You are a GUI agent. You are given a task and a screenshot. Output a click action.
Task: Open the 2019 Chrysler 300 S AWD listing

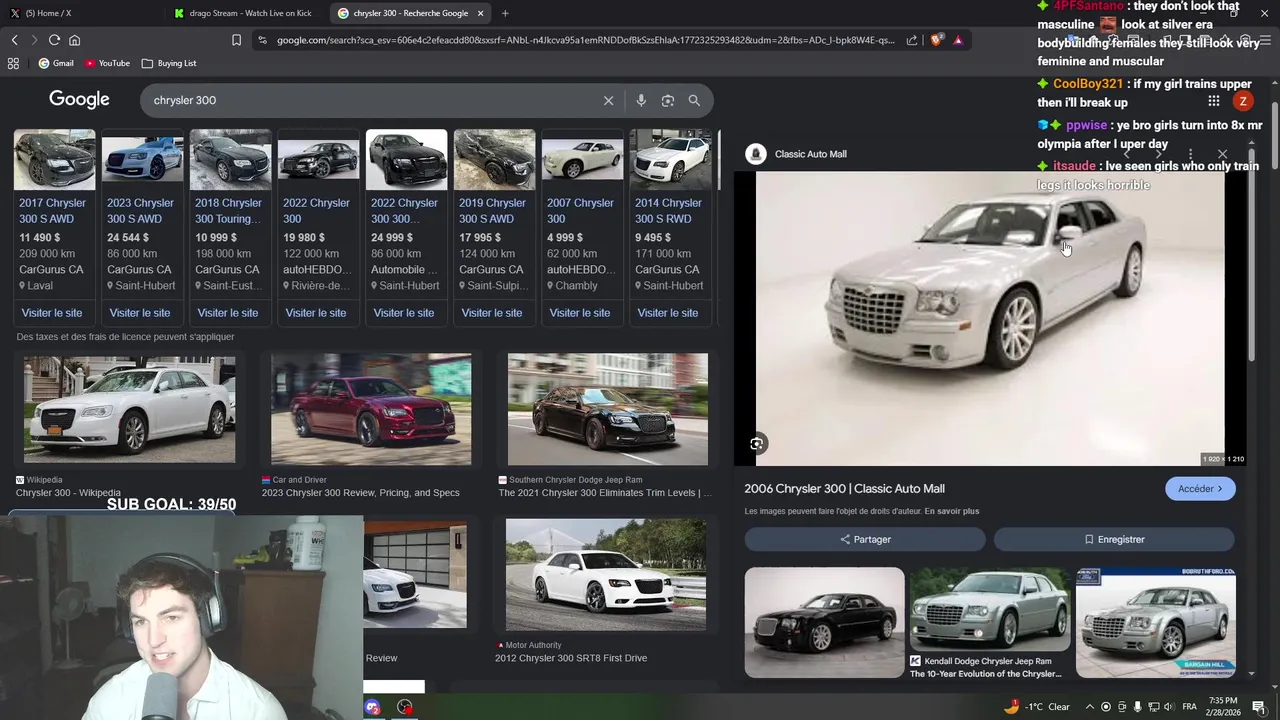[492, 210]
